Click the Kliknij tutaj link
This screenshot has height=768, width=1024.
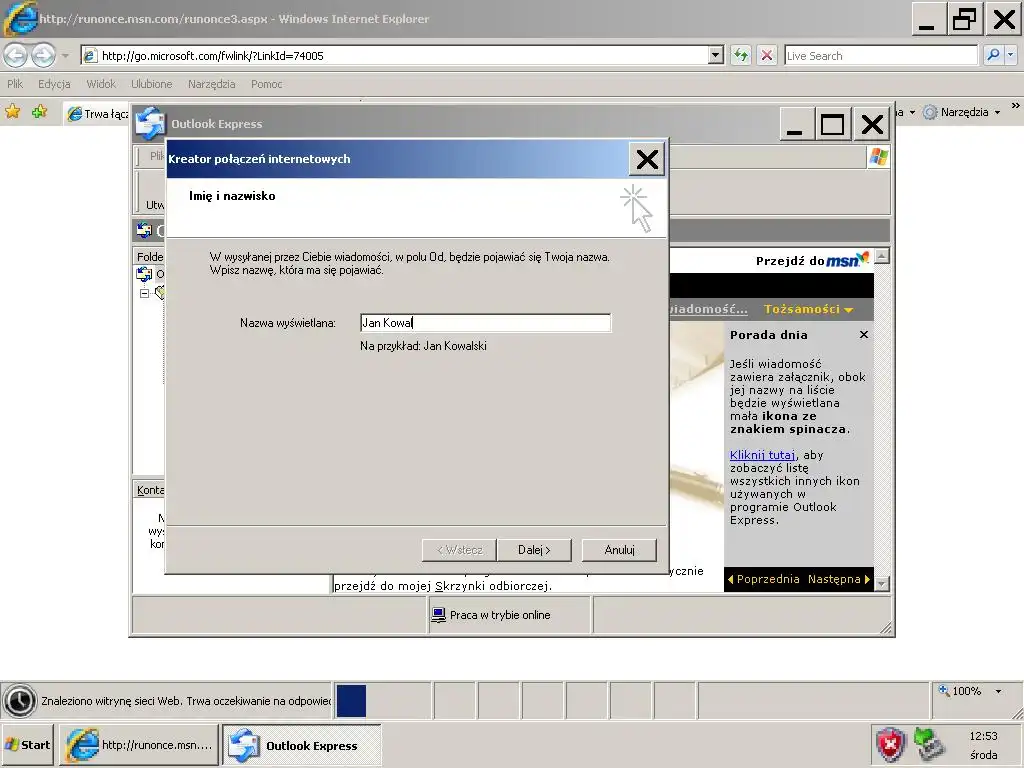[x=762, y=455]
